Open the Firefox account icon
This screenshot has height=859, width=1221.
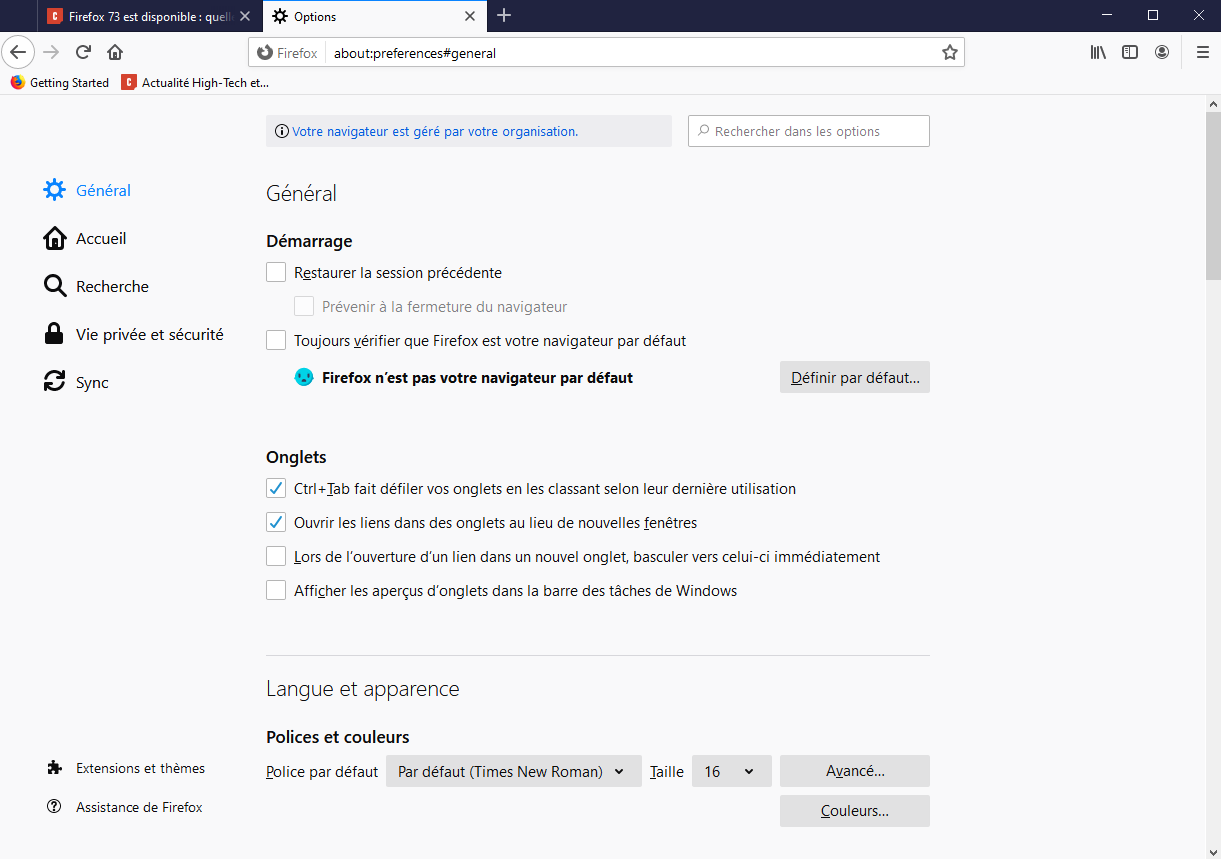1162,52
